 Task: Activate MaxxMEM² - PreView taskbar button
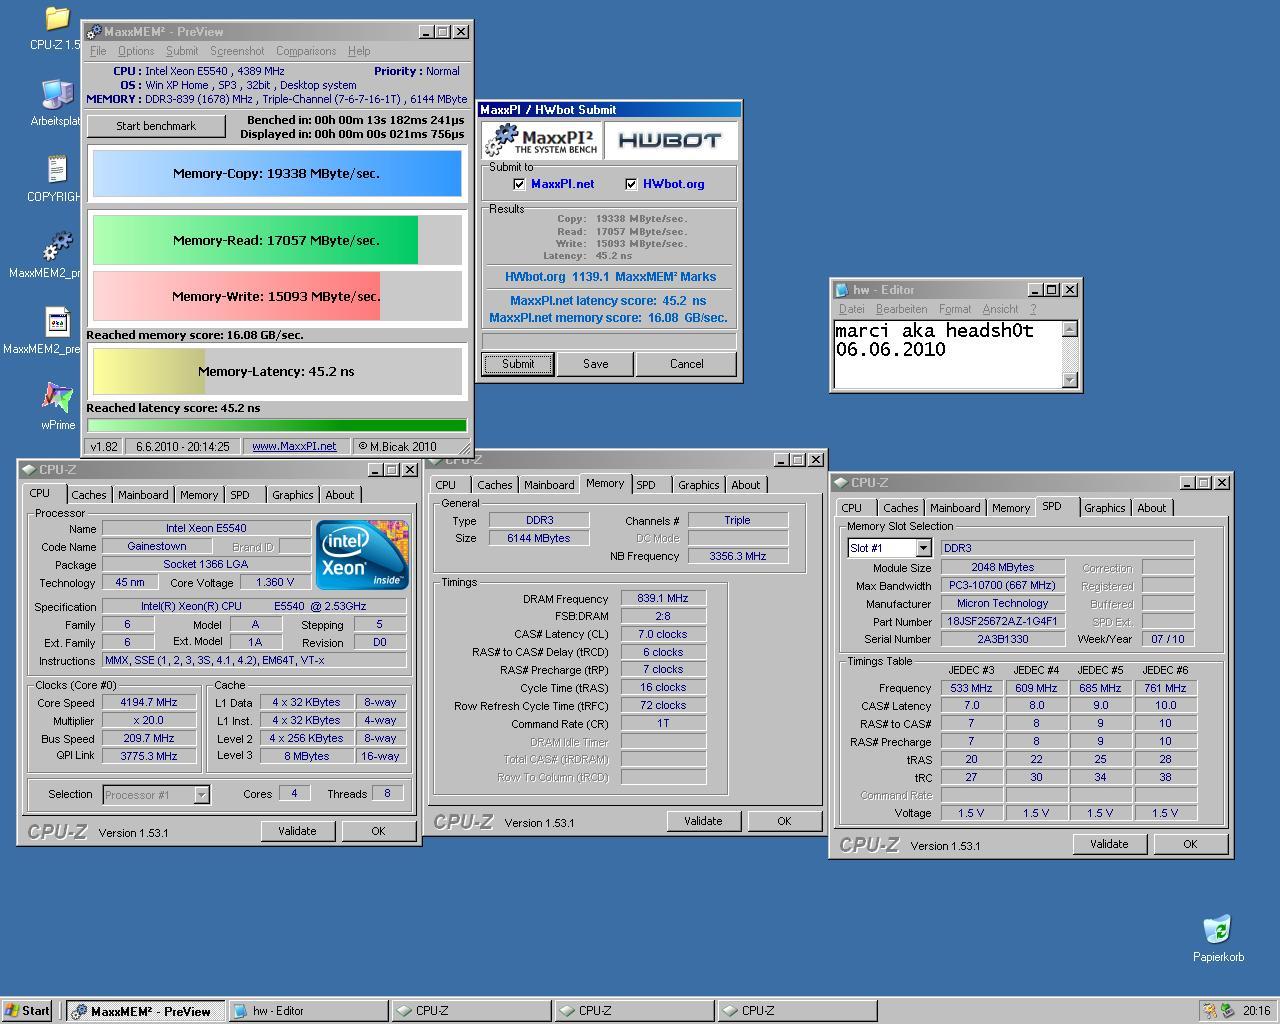146,1011
